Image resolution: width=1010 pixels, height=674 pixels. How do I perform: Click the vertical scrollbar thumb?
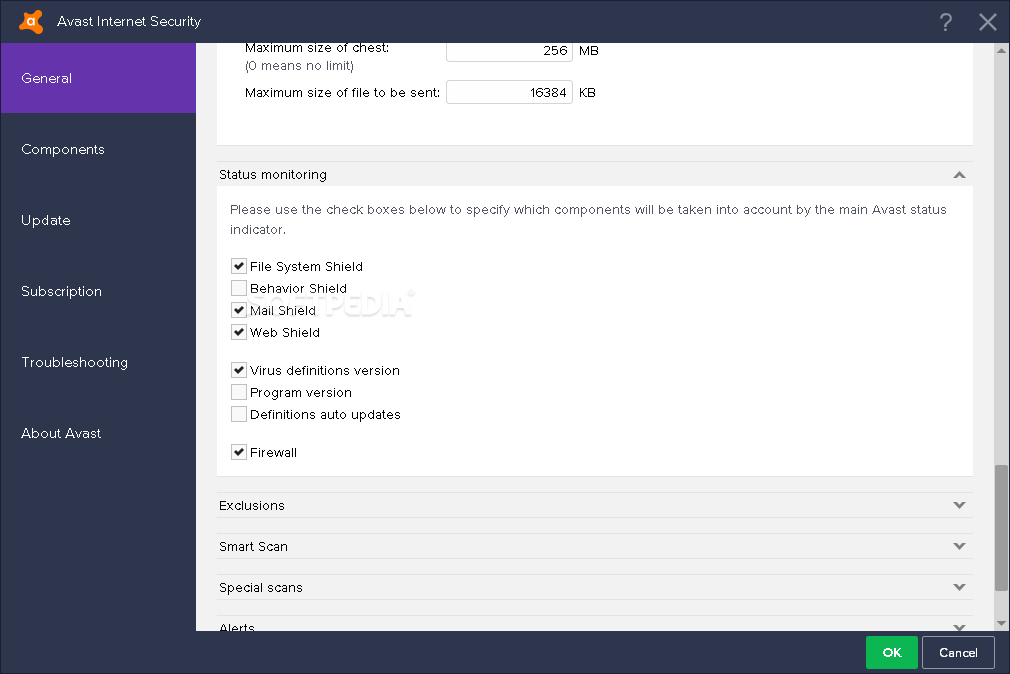click(x=1001, y=528)
